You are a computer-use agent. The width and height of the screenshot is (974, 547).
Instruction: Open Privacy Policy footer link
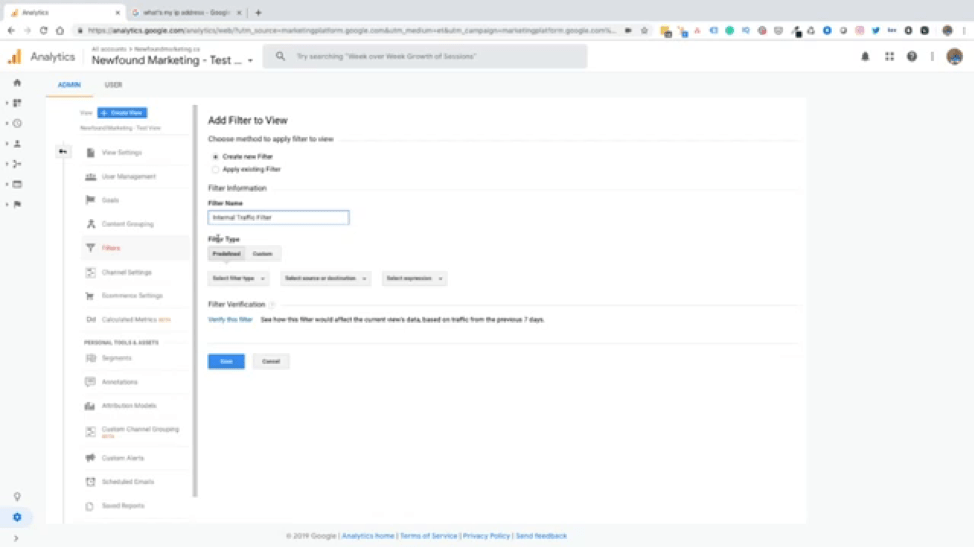click(486, 536)
